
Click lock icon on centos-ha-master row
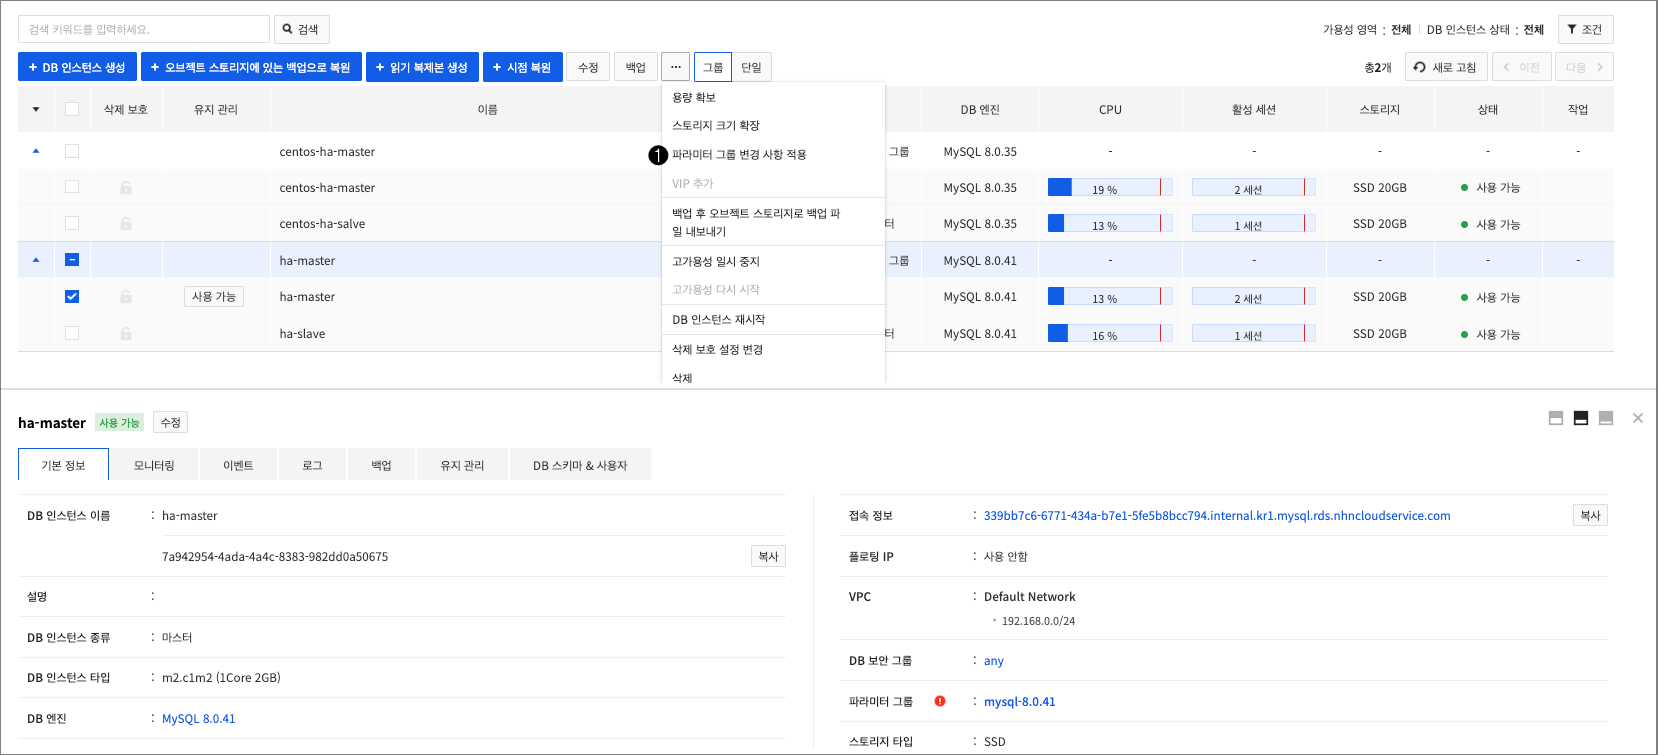point(126,187)
